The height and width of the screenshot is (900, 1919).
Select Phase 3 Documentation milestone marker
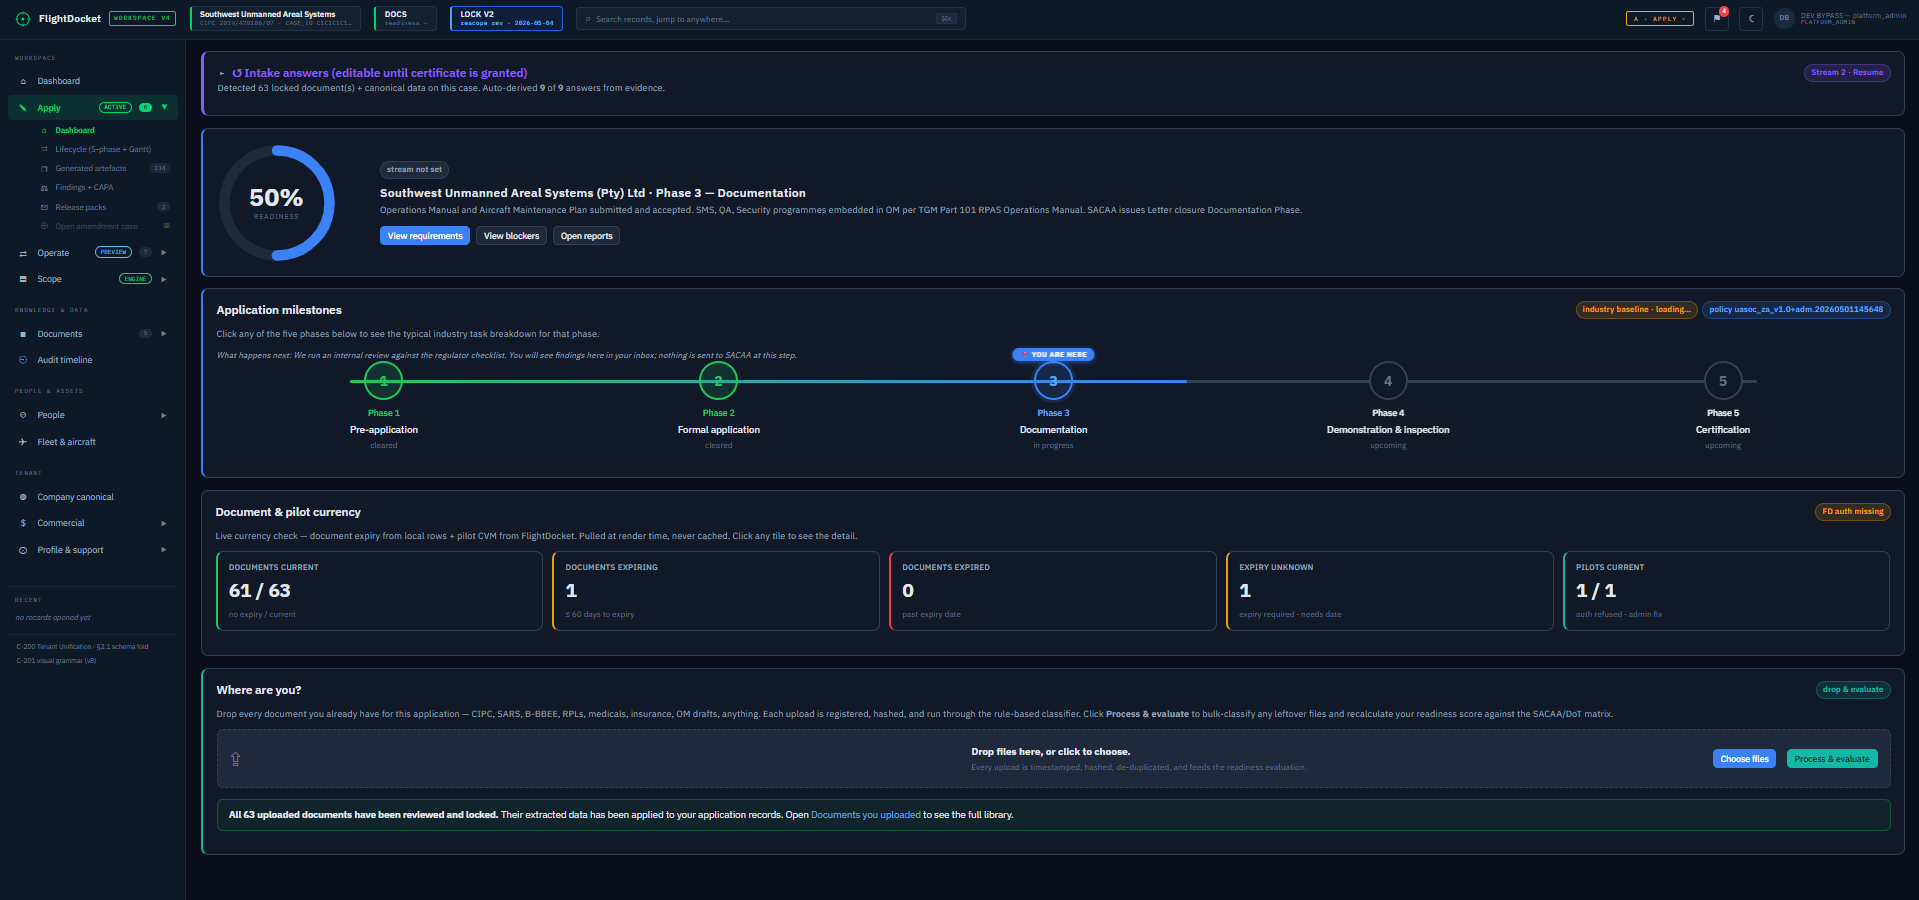point(1053,381)
